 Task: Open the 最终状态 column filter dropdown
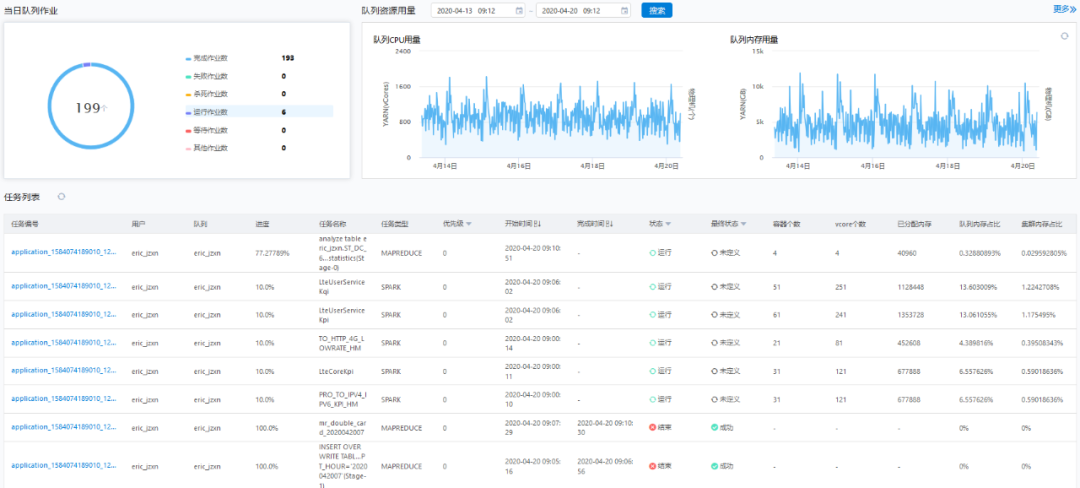coord(743,224)
